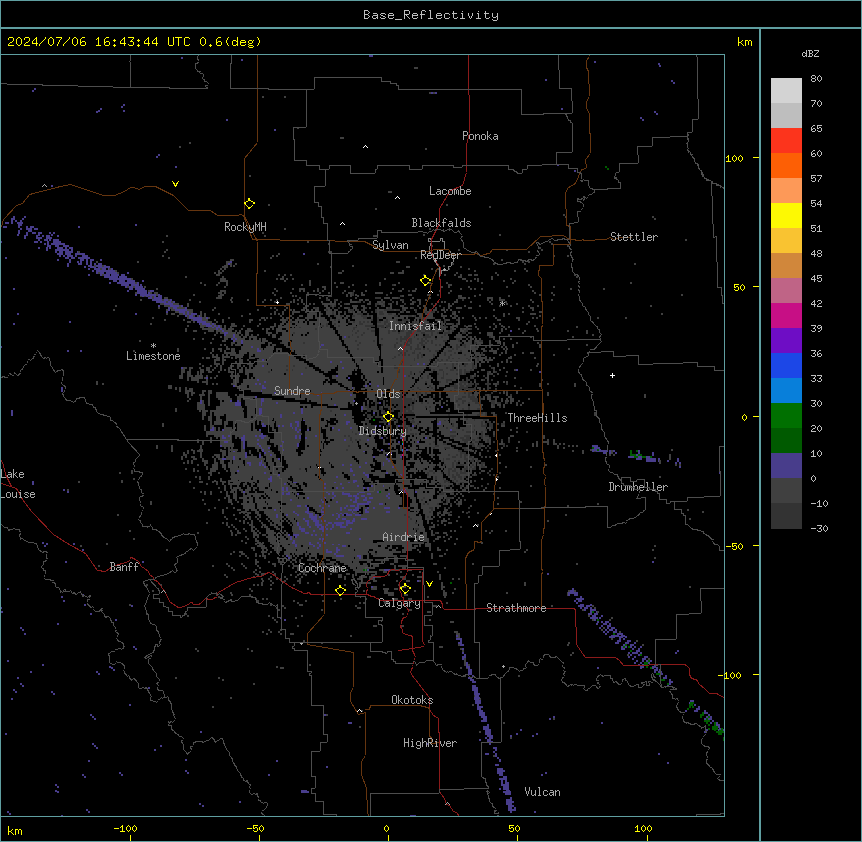Click the yellow diamond marker above RockyMH
The height and width of the screenshot is (842, 862).
(250, 204)
